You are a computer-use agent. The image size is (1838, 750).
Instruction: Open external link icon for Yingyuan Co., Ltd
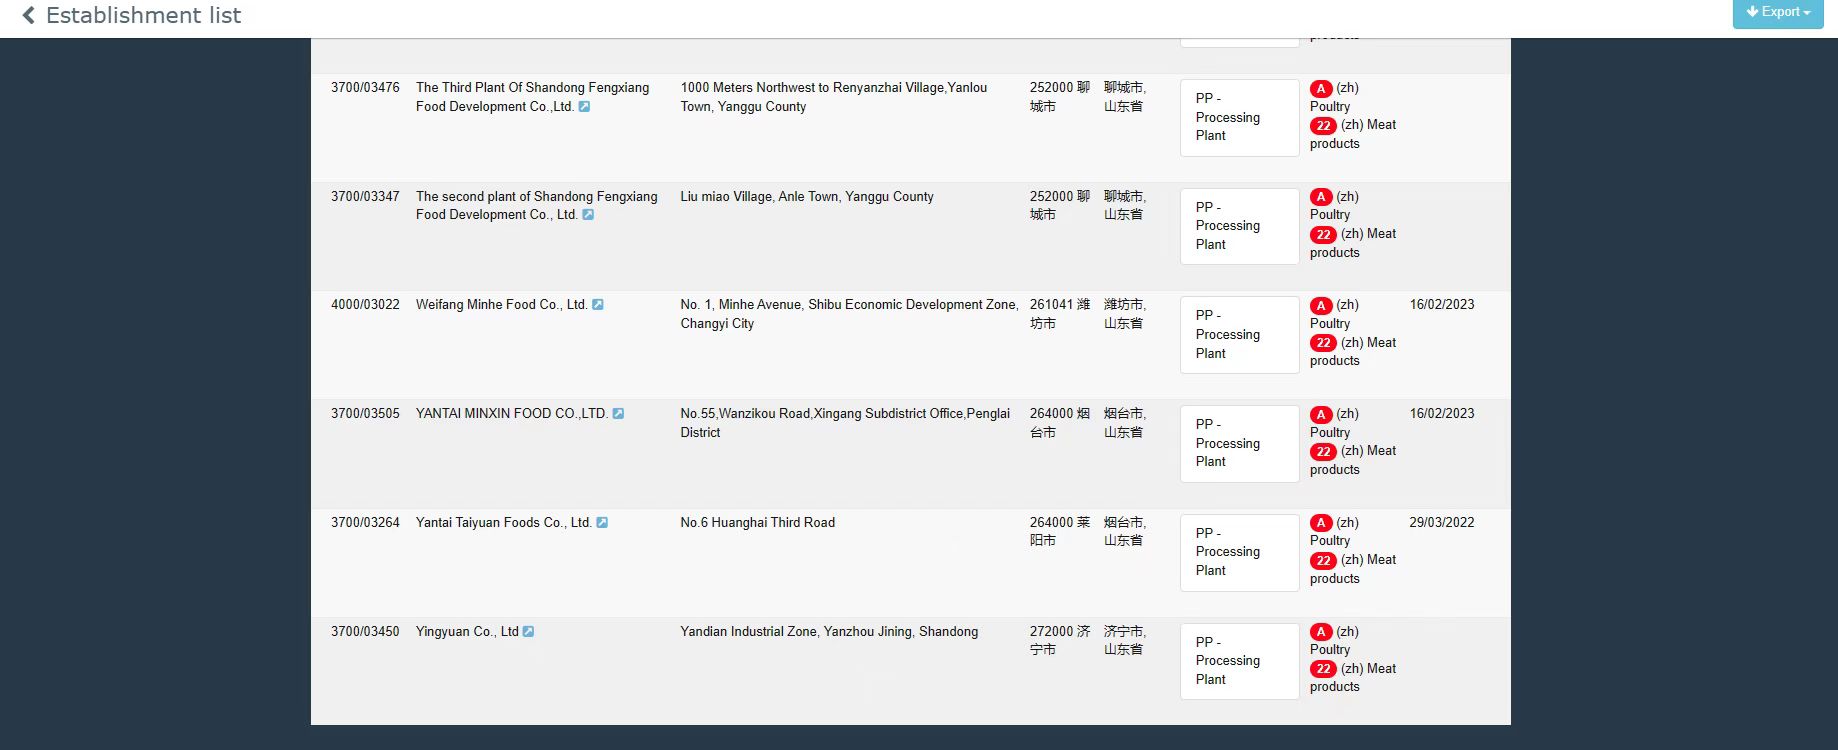tap(529, 632)
